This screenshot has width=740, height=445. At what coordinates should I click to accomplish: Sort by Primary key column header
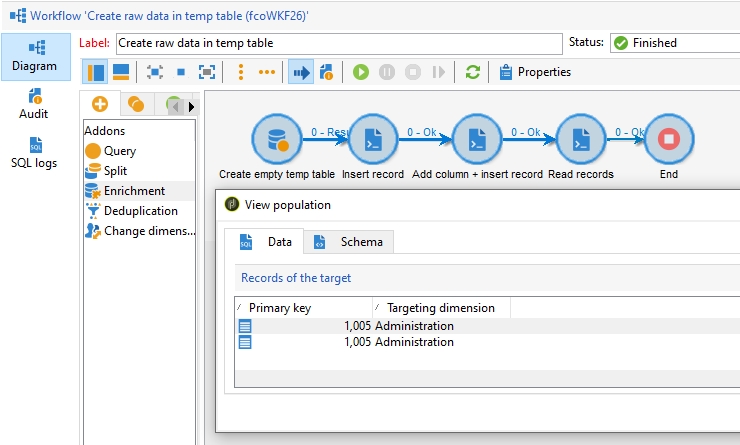[300, 308]
